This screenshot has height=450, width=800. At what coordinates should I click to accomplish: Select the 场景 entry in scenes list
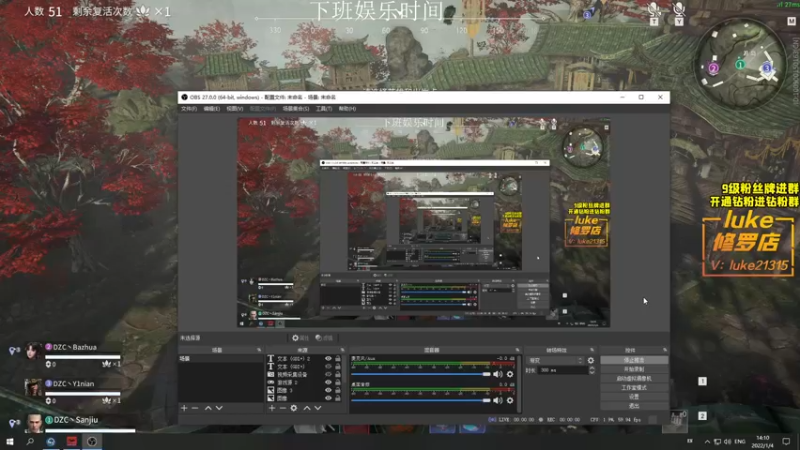[220, 359]
